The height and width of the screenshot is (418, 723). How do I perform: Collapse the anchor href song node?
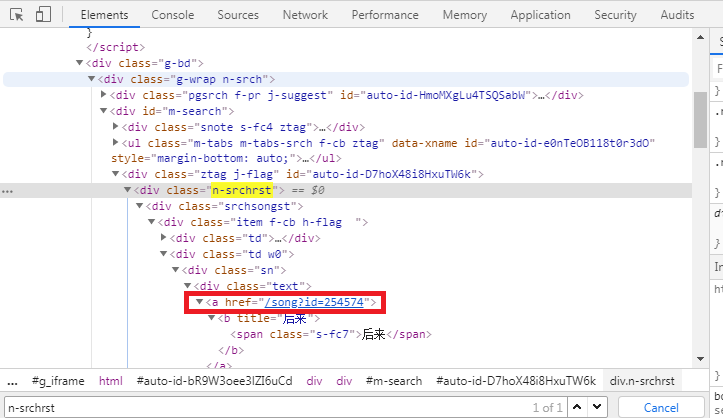(x=199, y=302)
